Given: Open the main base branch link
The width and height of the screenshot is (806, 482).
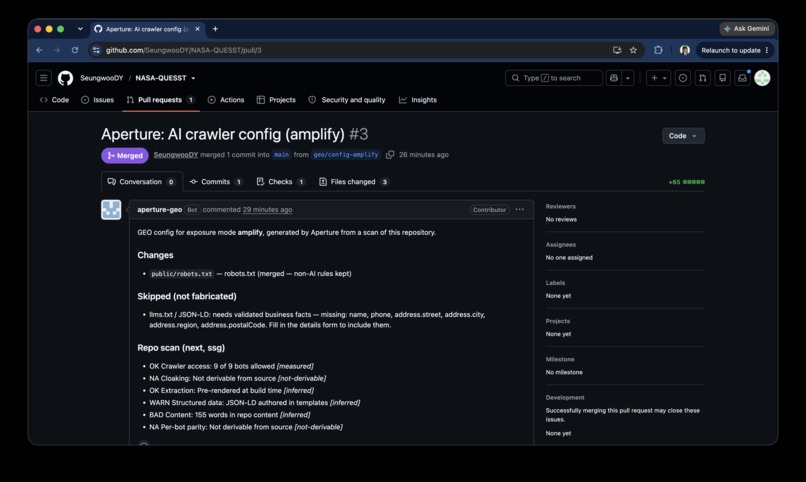Looking at the screenshot, I should pyautogui.click(x=281, y=155).
